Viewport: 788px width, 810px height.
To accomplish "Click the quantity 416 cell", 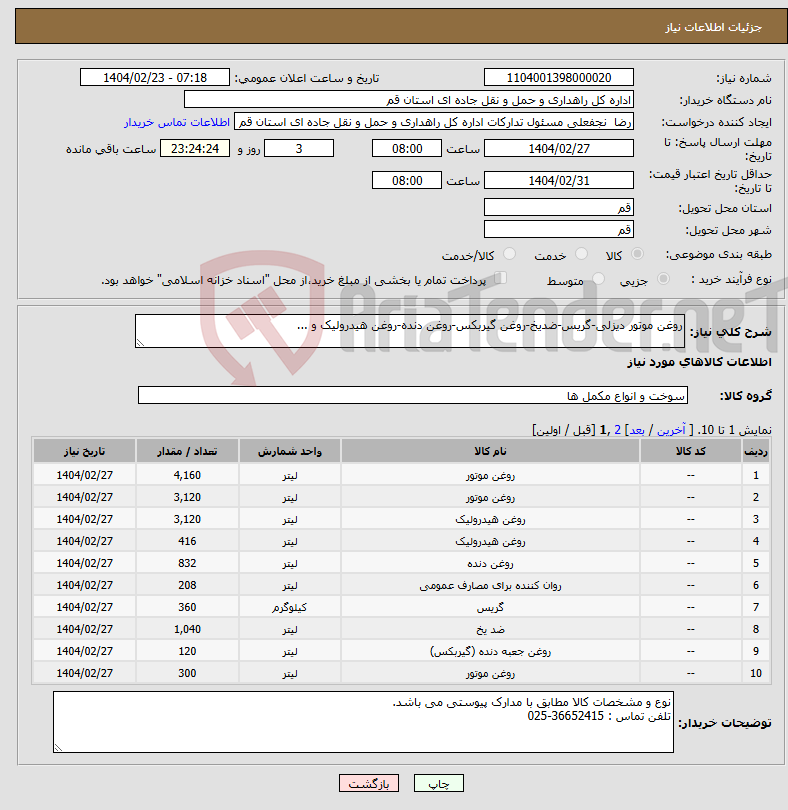I will pos(187,541).
